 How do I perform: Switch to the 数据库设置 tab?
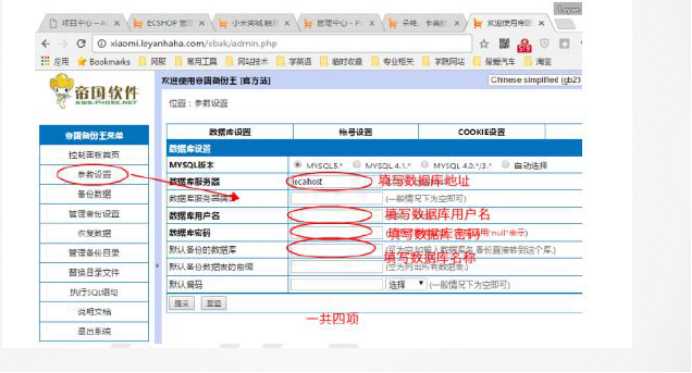click(x=230, y=132)
